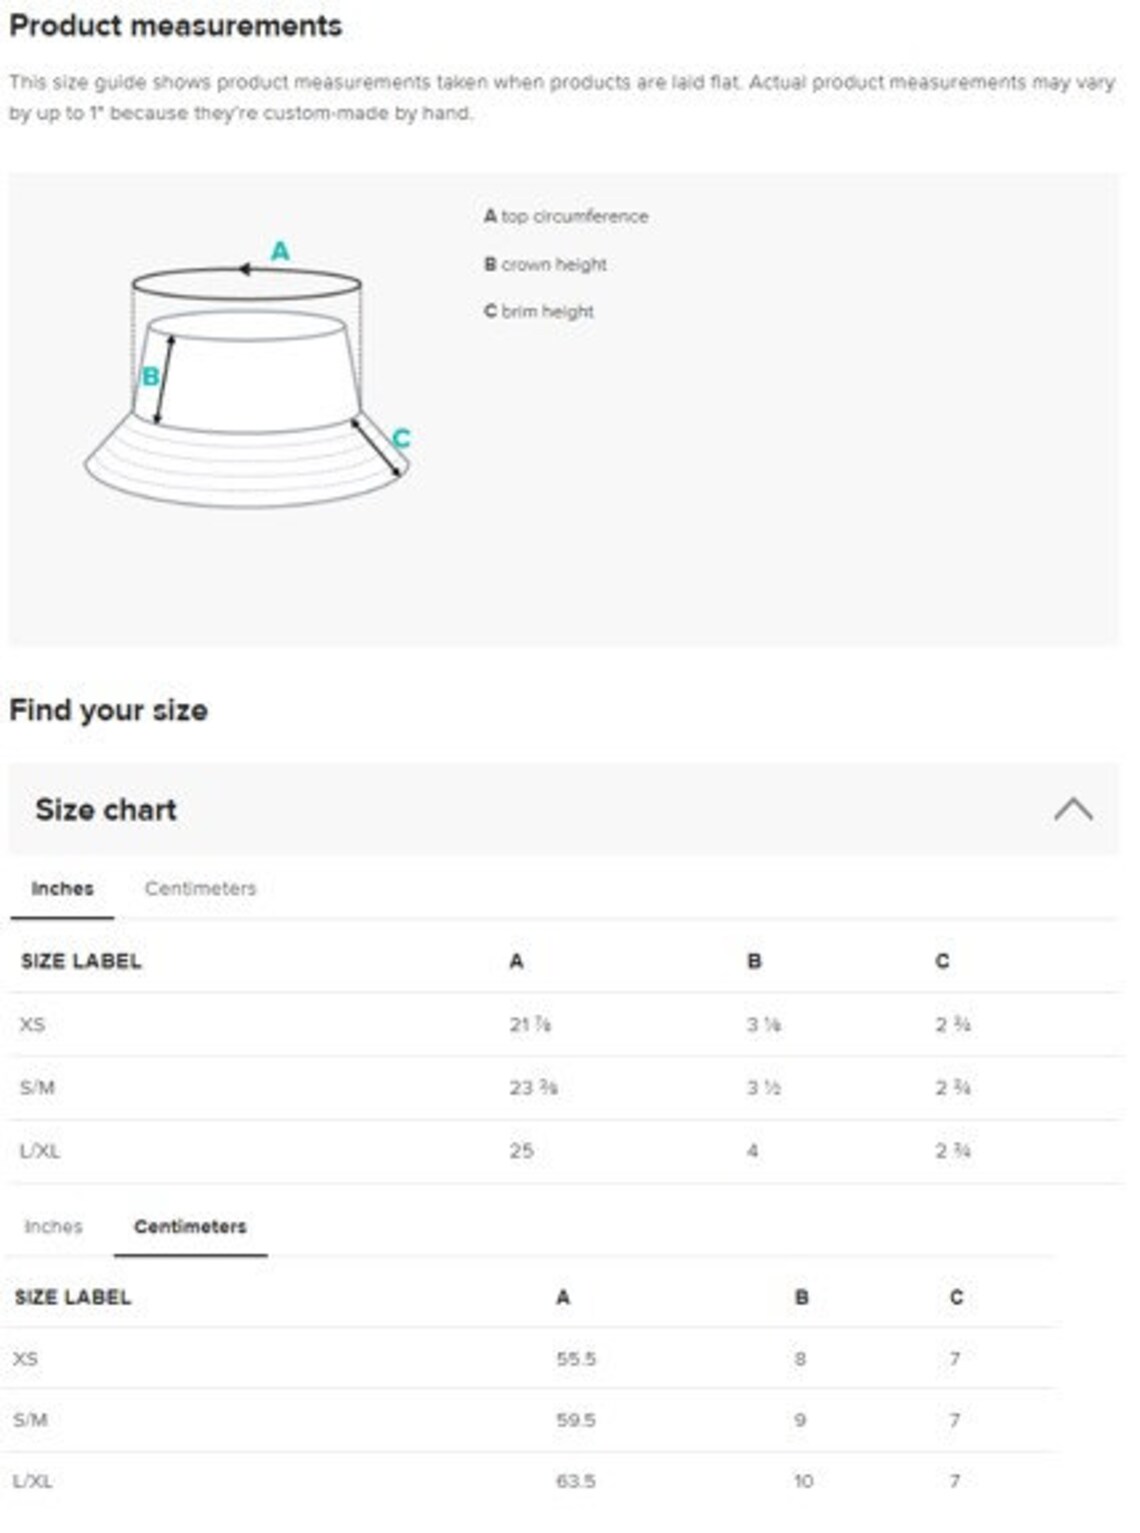Click the bucket hat diagram
Viewport: 1140px width, 1533px height.
248,375
